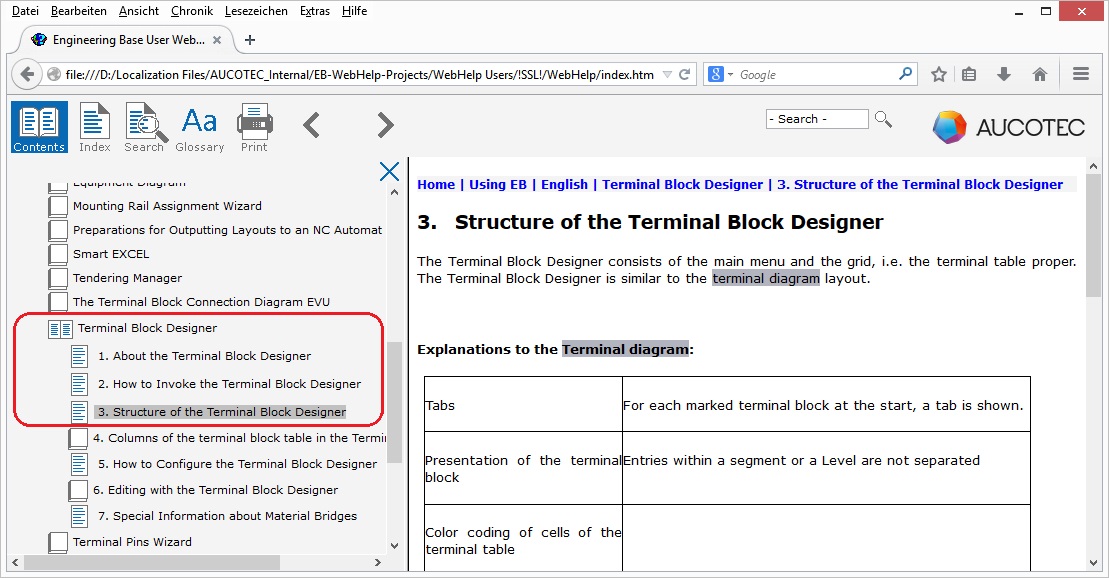This screenshot has width=1109, height=578.
Task: Bookmark this page with the star icon
Action: pyautogui.click(x=939, y=74)
